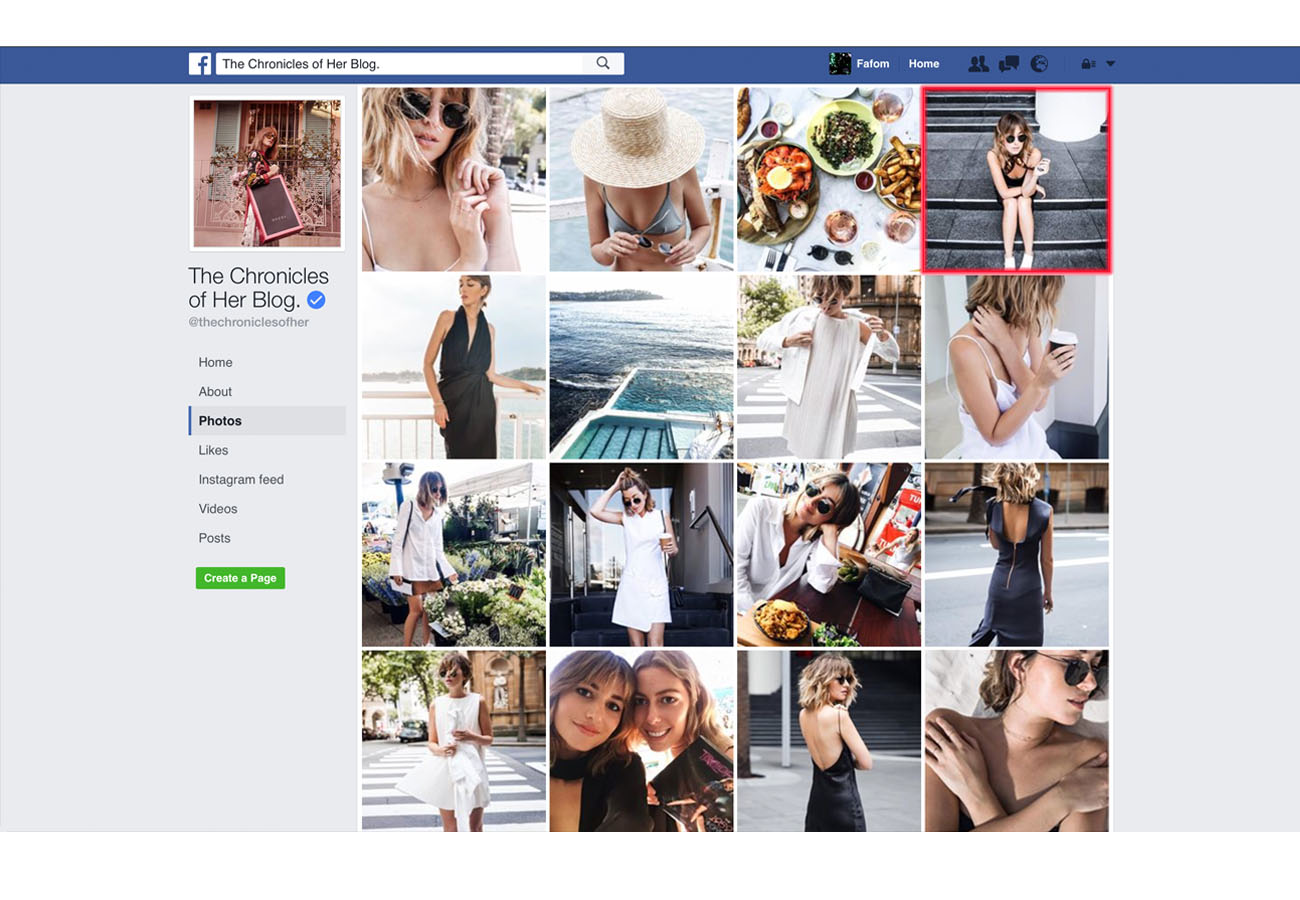Open the food table flat-lay photo
The width and height of the screenshot is (1300, 900).
[829, 179]
